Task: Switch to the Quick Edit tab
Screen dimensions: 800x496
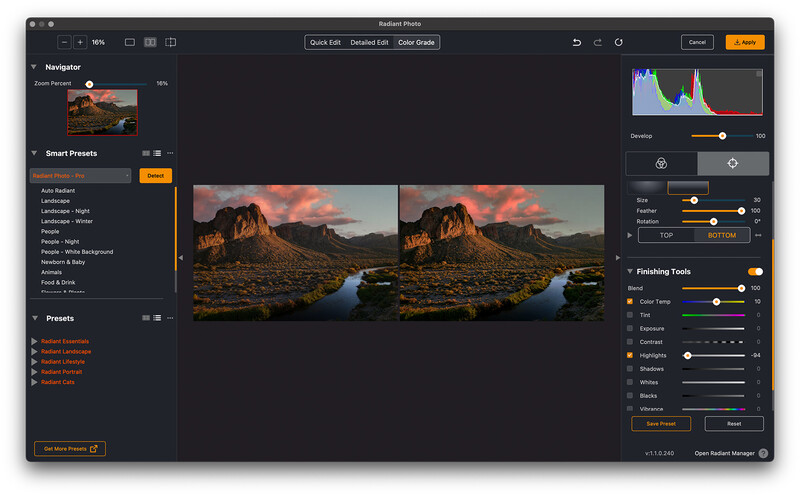Action: (x=325, y=42)
